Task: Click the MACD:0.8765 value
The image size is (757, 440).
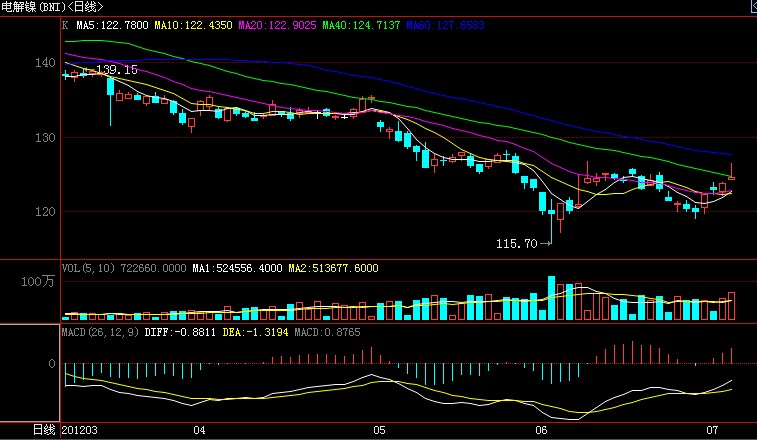Action: (x=327, y=332)
